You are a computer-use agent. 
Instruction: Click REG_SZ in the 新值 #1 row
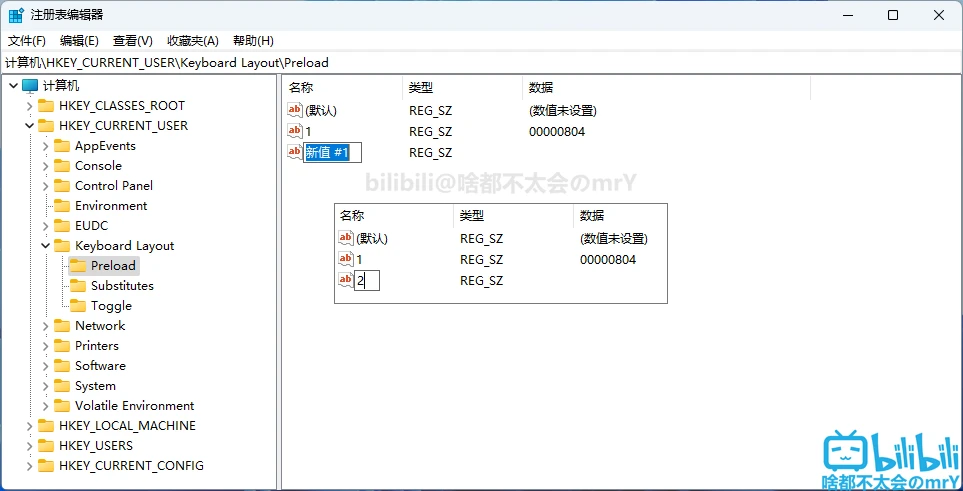coord(431,152)
